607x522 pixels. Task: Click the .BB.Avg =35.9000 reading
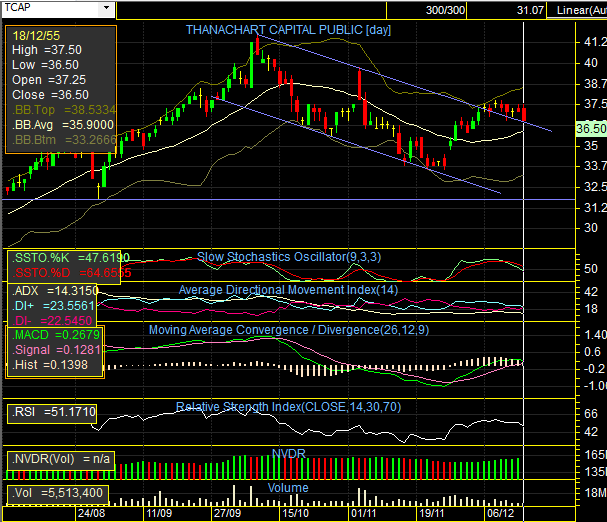click(x=63, y=125)
